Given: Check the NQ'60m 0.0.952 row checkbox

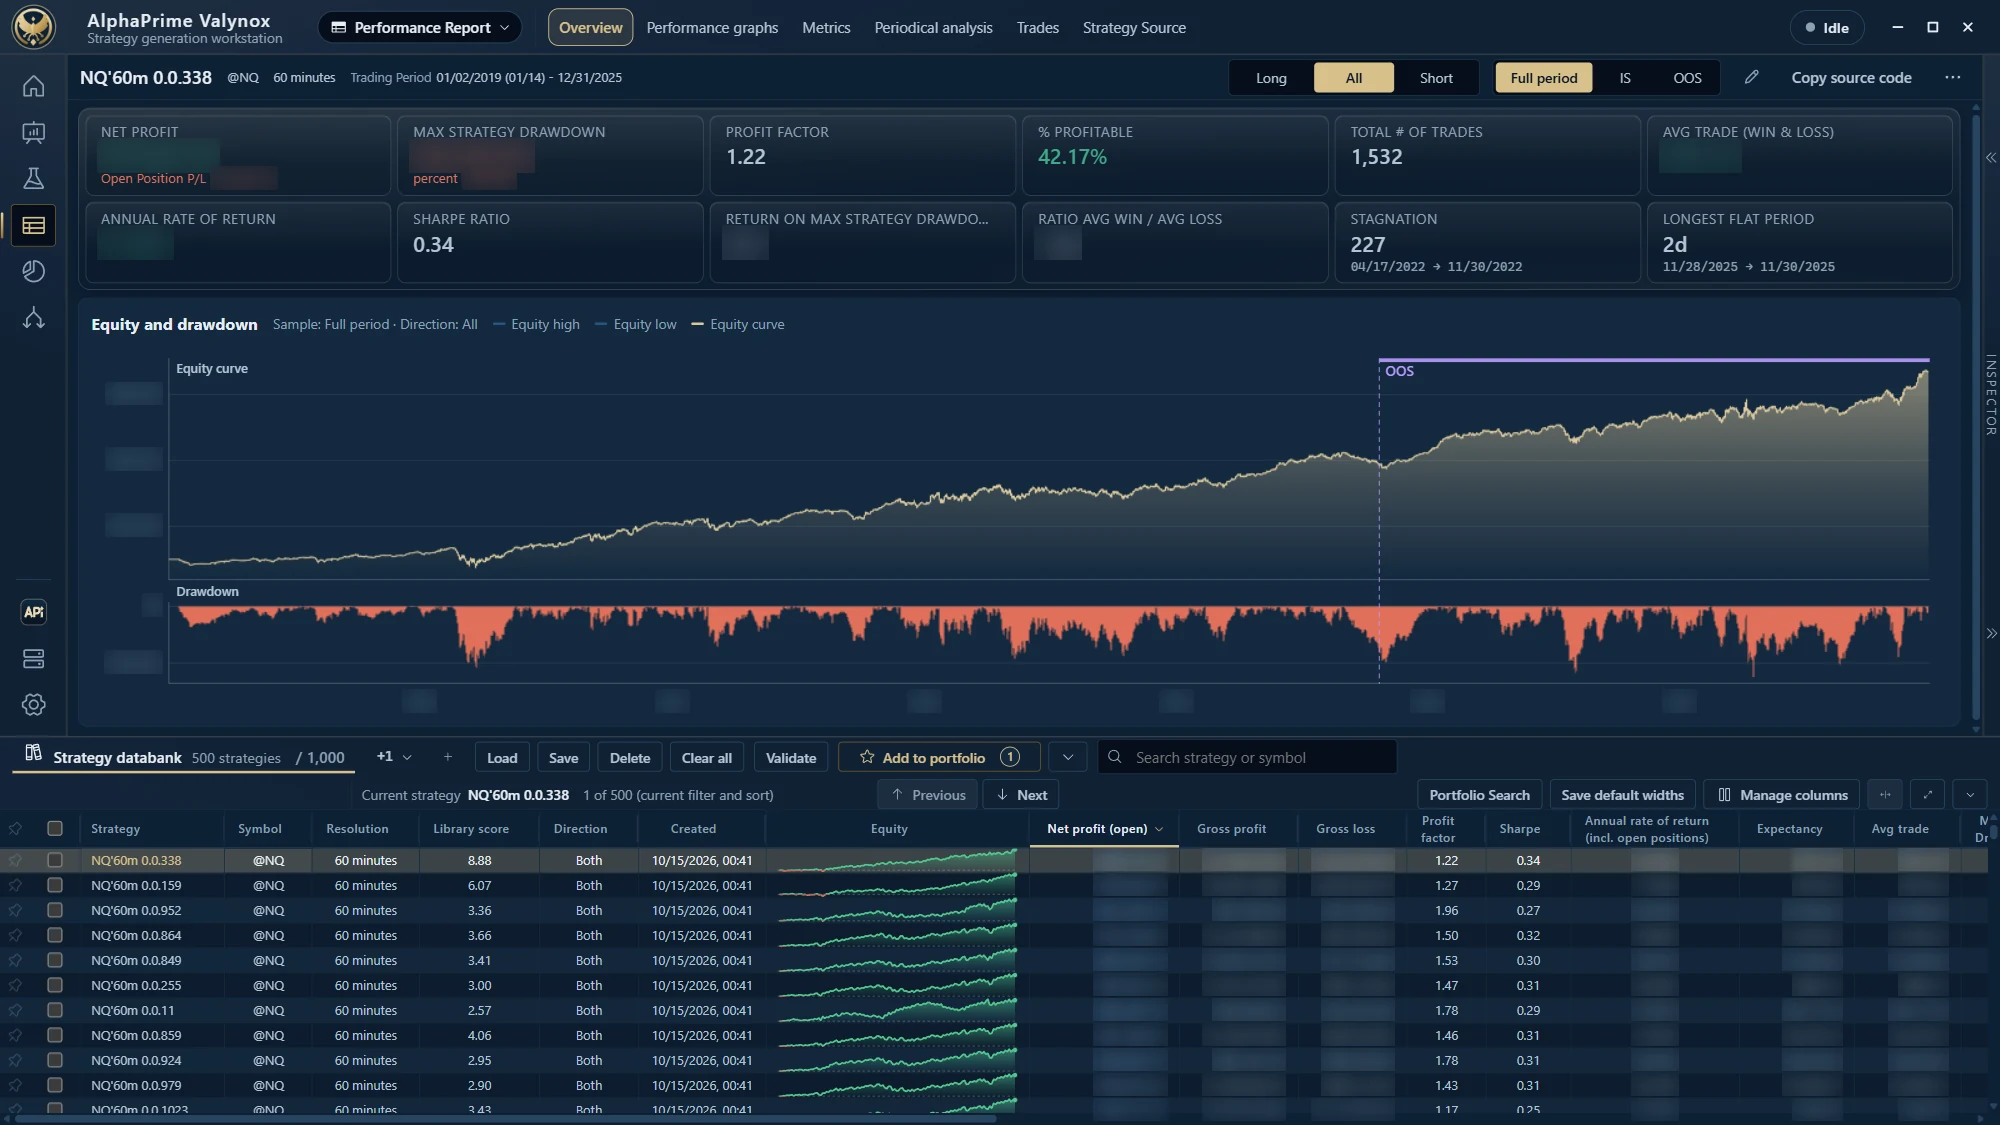Looking at the screenshot, I should click(x=55, y=910).
